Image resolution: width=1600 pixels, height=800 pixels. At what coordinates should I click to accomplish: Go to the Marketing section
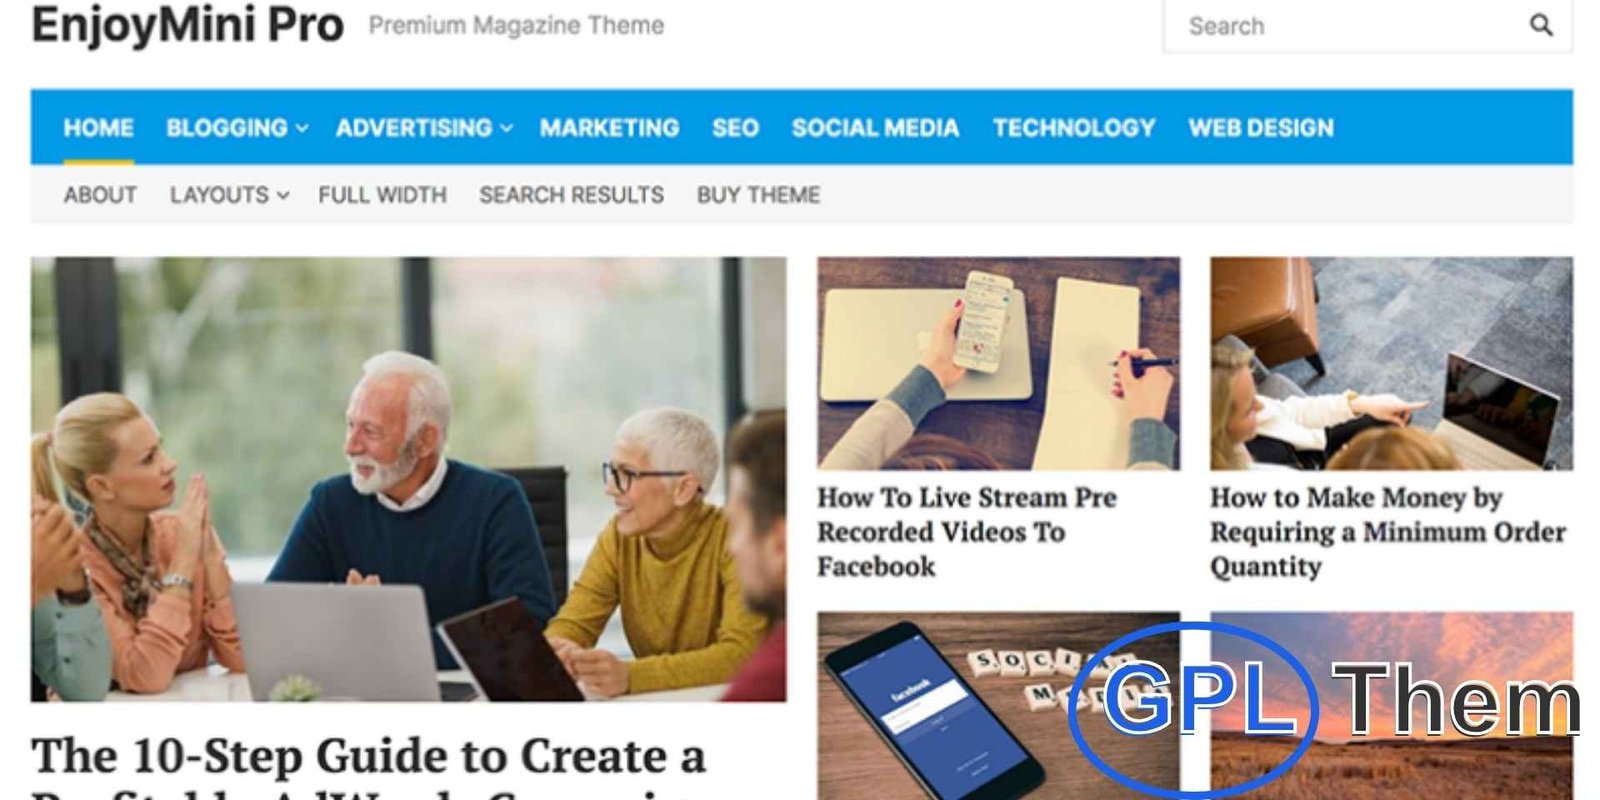[x=609, y=128]
